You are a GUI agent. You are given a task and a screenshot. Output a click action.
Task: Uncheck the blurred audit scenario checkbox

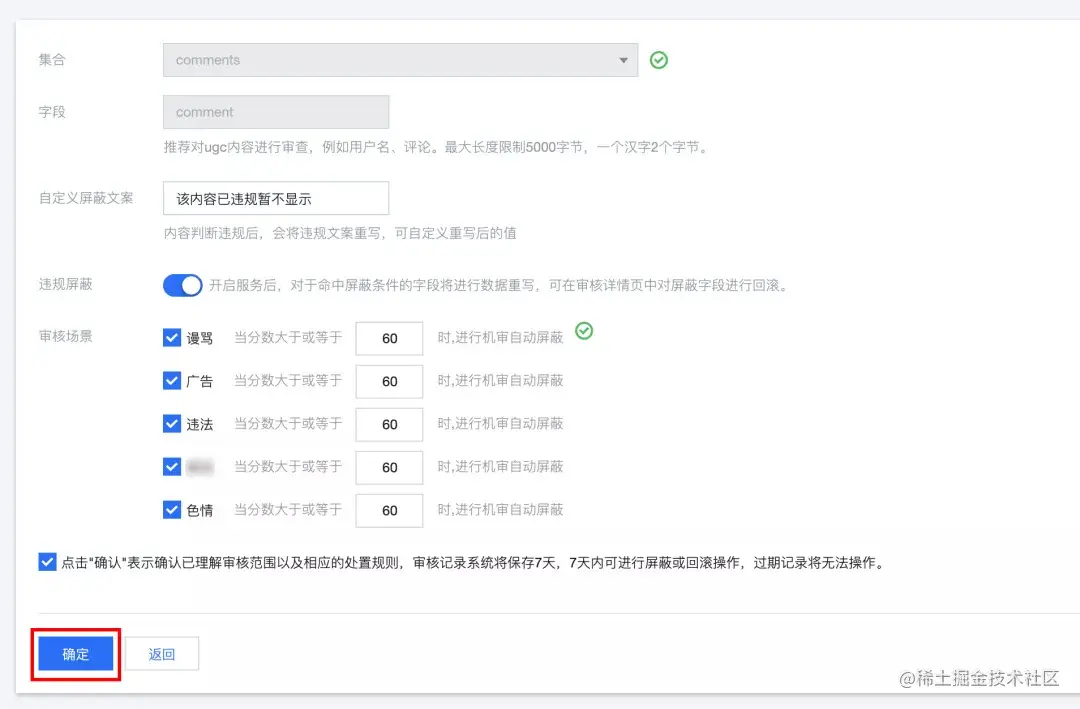[x=171, y=467]
